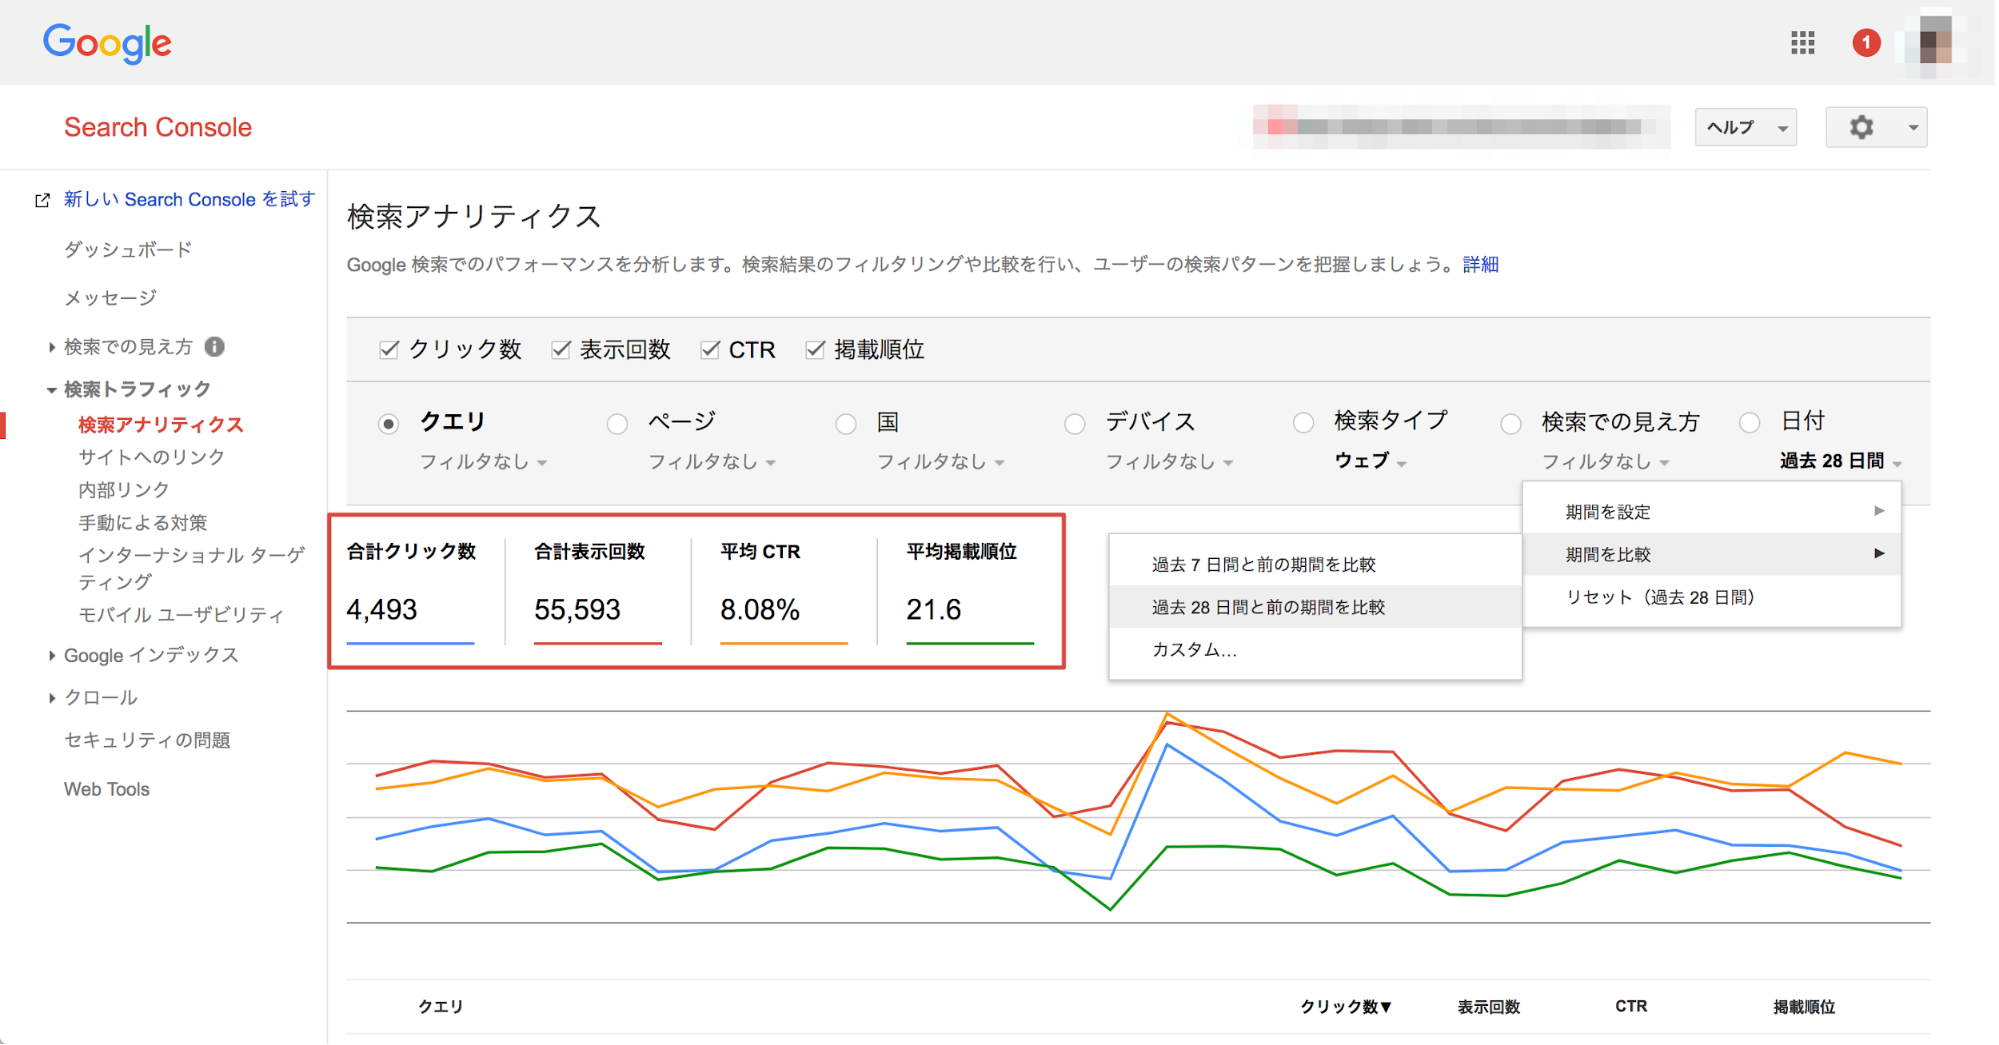1999x1045 pixels.
Task: Open the フィルタなし dropdown under 国
Action: [941, 462]
